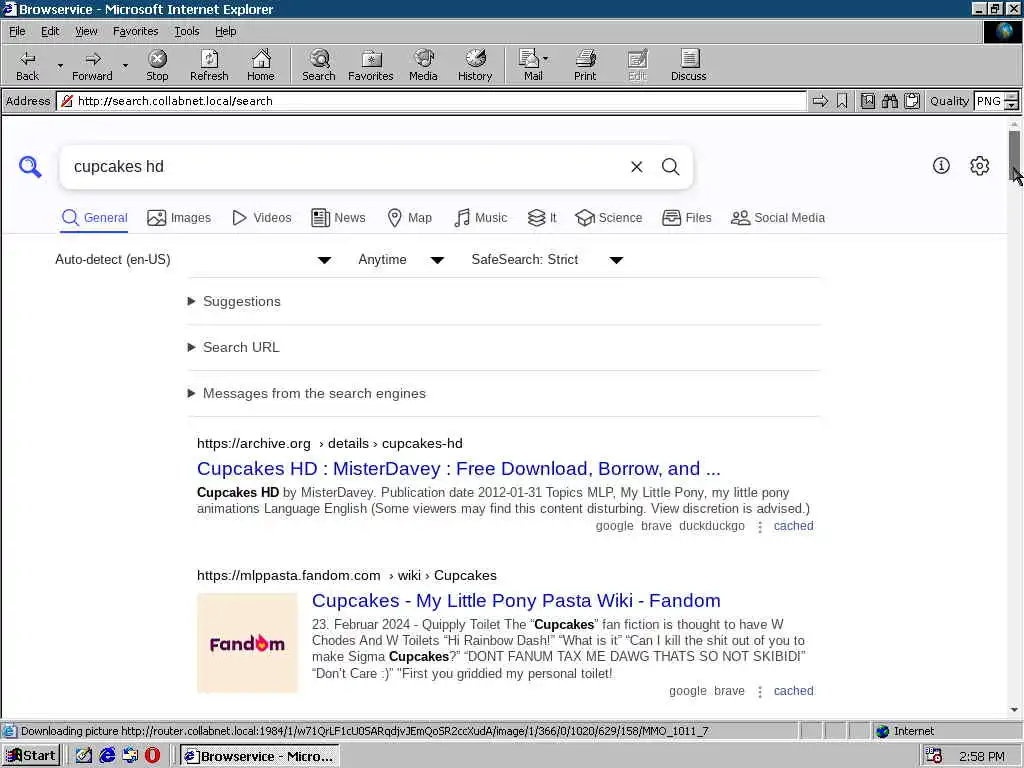
Task: Open Auto-detect (en-US) language dropdown
Action: pyautogui.click(x=193, y=260)
